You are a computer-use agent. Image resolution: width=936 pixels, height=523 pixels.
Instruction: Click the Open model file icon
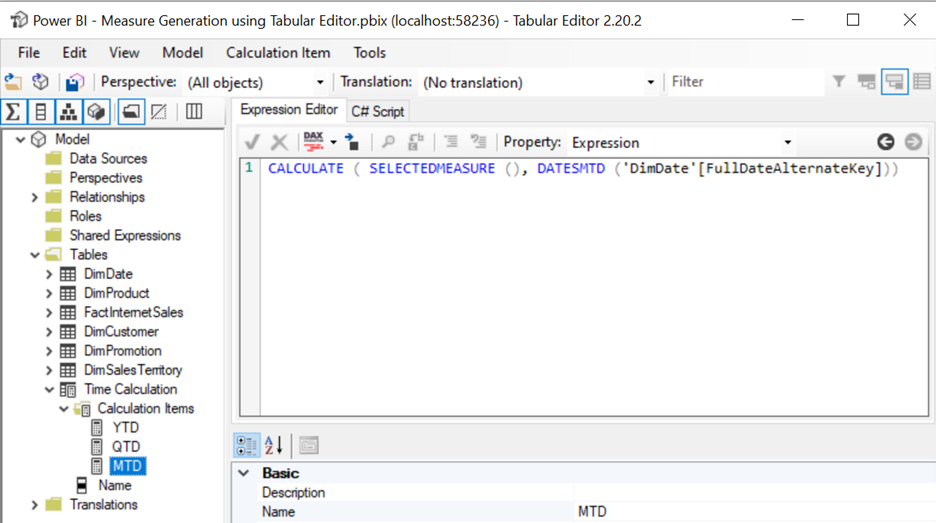pyautogui.click(x=13, y=82)
